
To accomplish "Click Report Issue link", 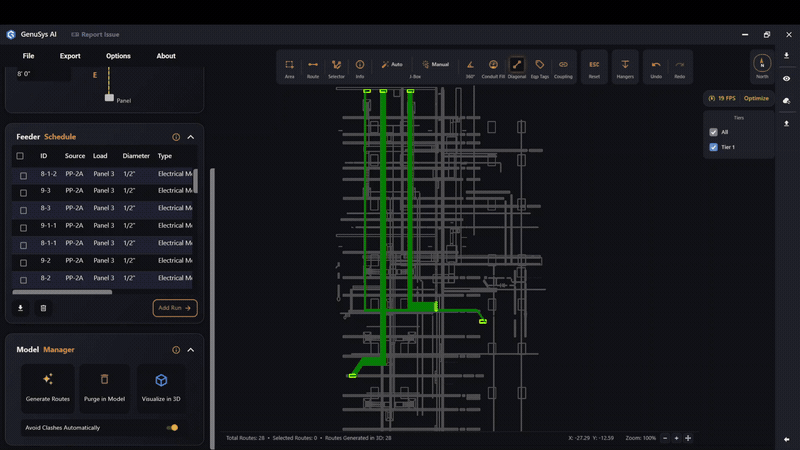I will [95, 35].
